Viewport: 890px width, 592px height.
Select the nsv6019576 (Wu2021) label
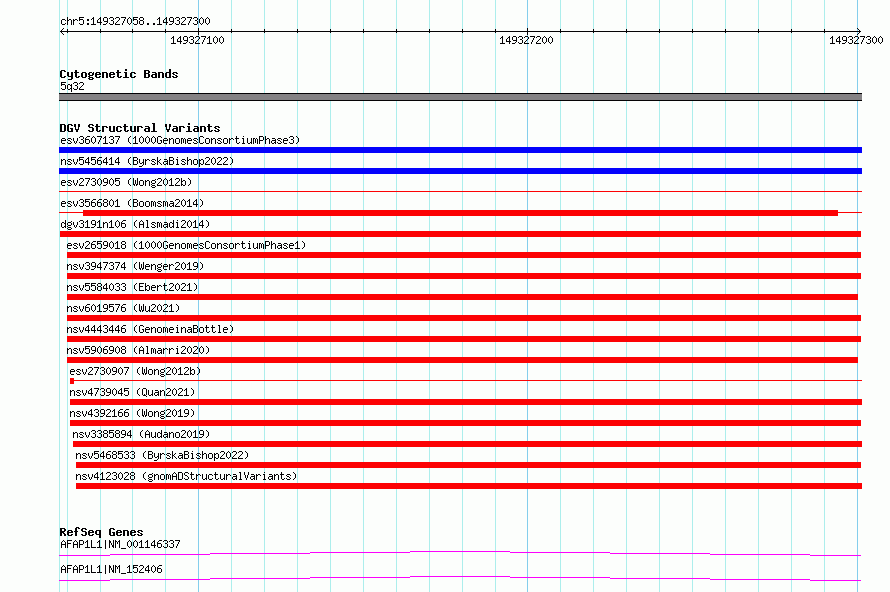click(x=123, y=308)
